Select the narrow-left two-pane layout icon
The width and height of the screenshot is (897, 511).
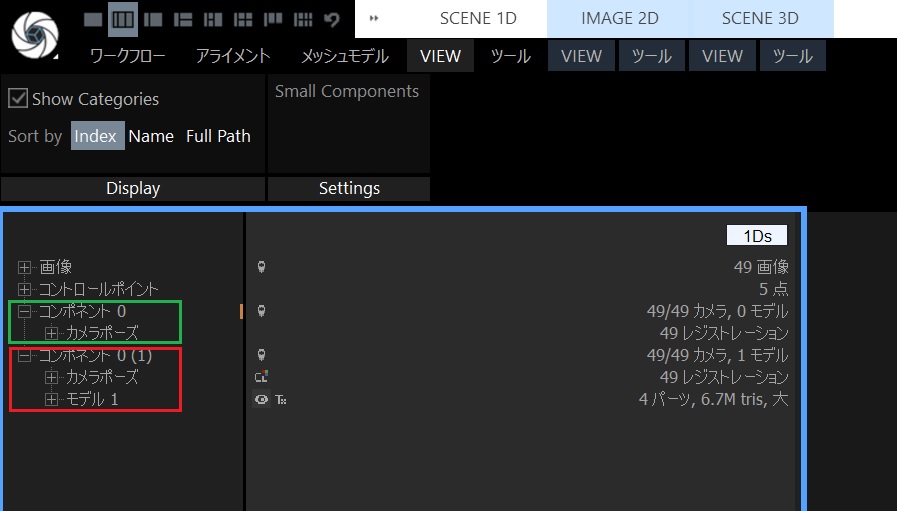click(153, 19)
